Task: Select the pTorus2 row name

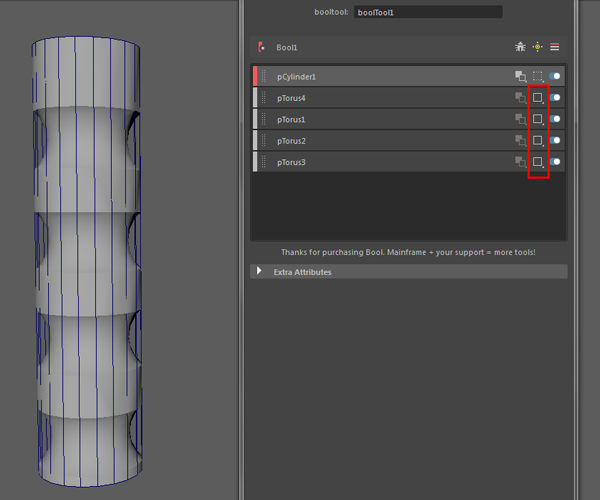Action: 291,141
